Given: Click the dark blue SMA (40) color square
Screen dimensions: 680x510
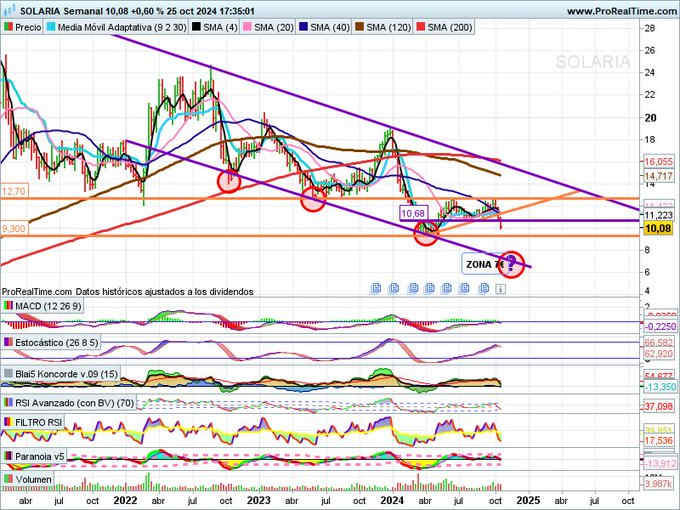Looking at the screenshot, I should (x=303, y=27).
